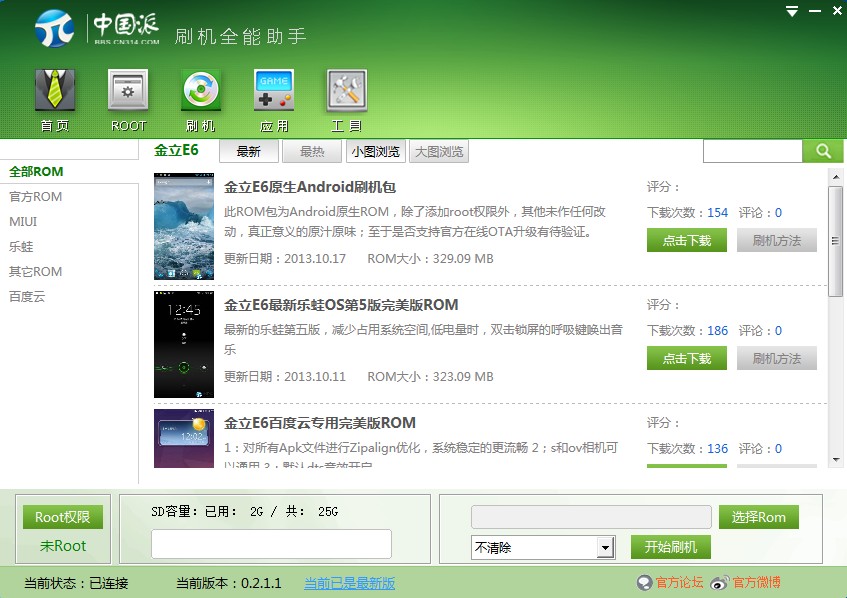The height and width of the screenshot is (598, 847).
Task: Click the SD capacity progress bar
Action: click(271, 543)
